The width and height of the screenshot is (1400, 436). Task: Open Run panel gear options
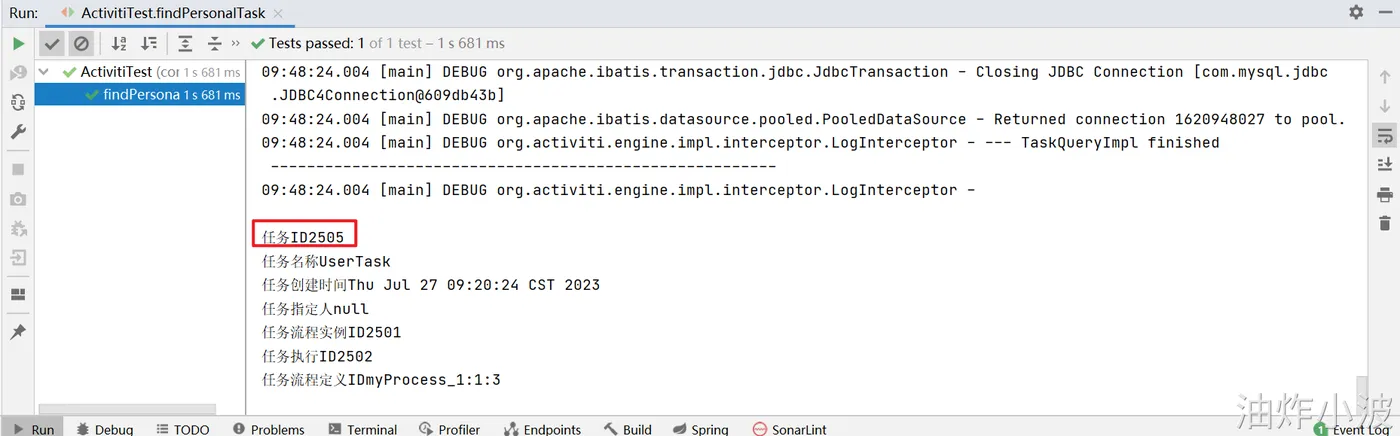pos(1356,12)
